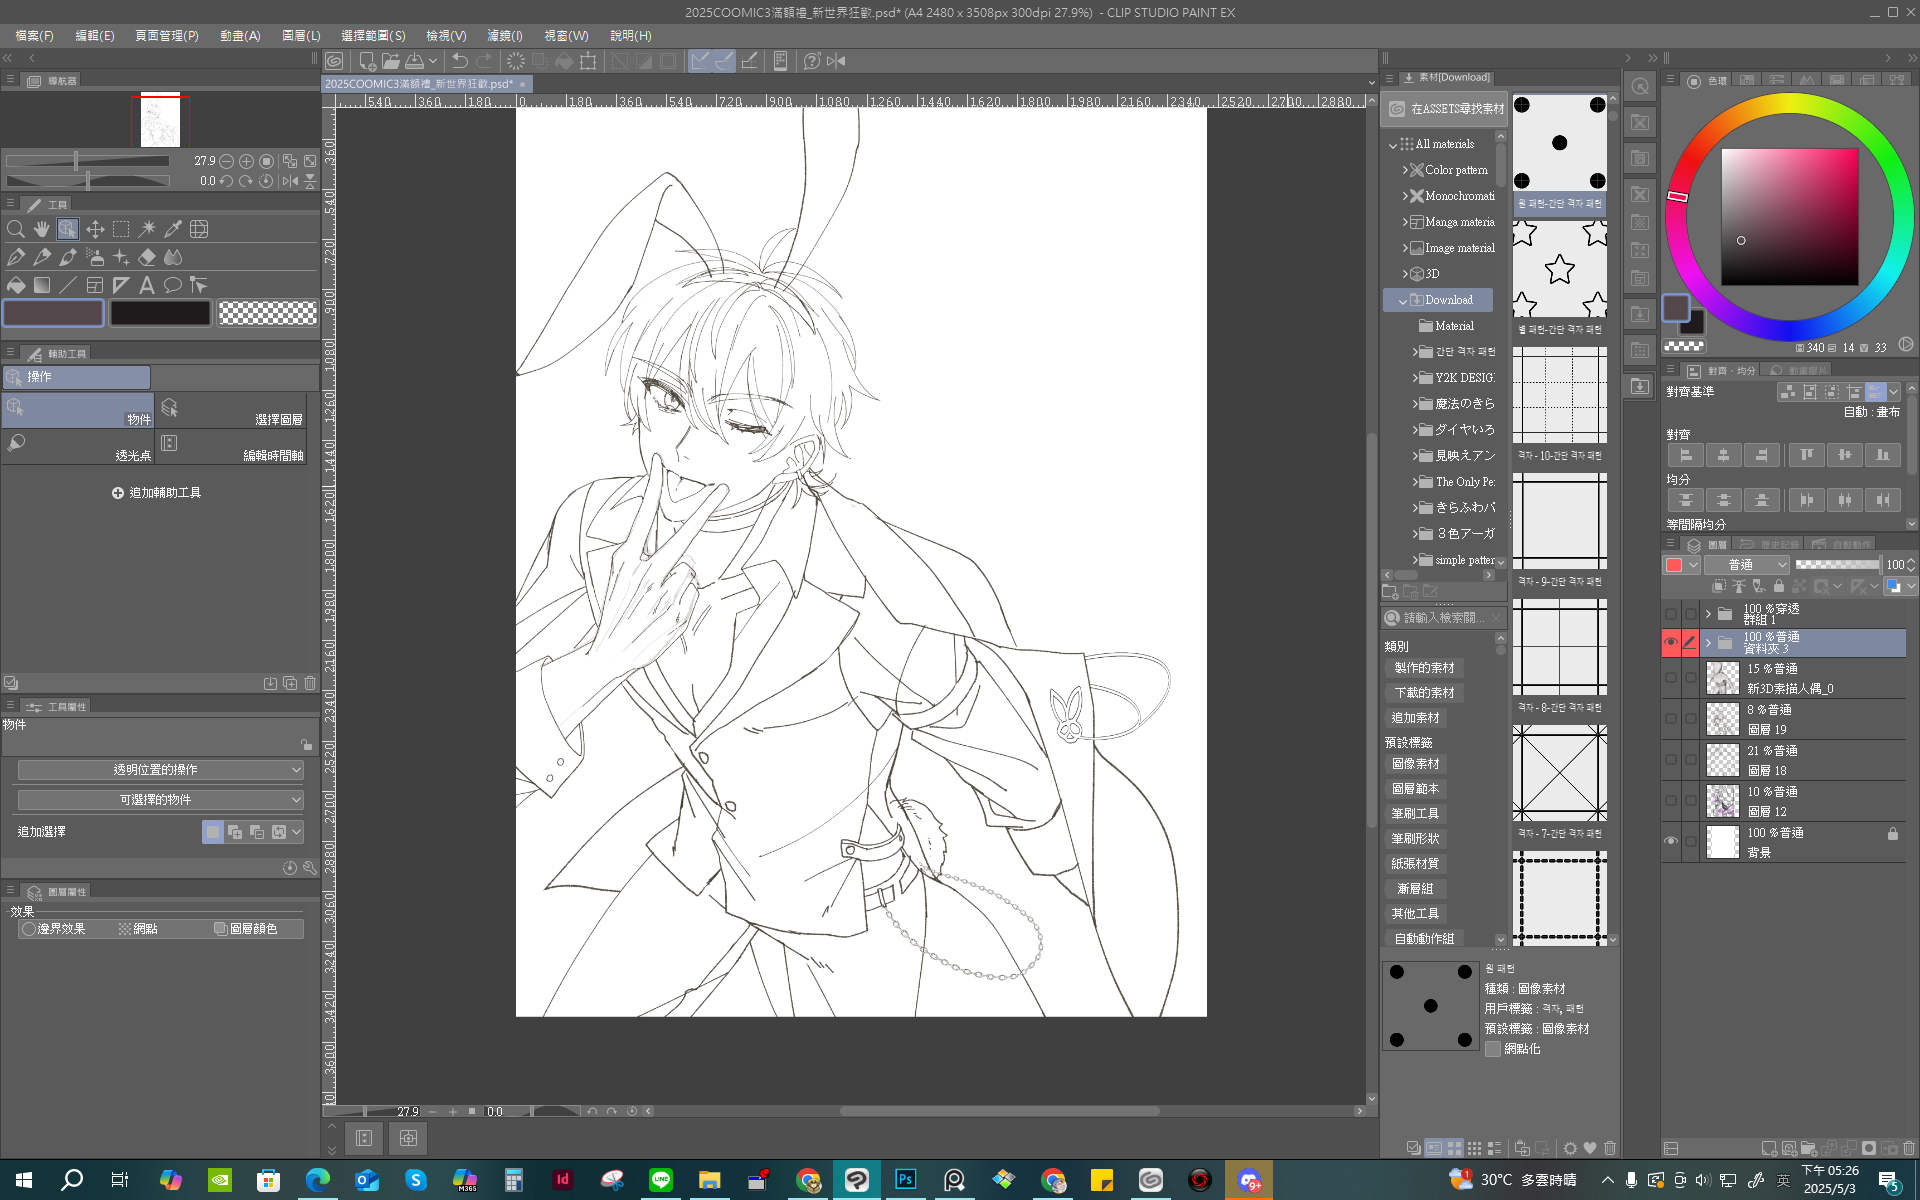Select the Zoom magnifier tool
The image size is (1920, 1200).
click(x=16, y=229)
